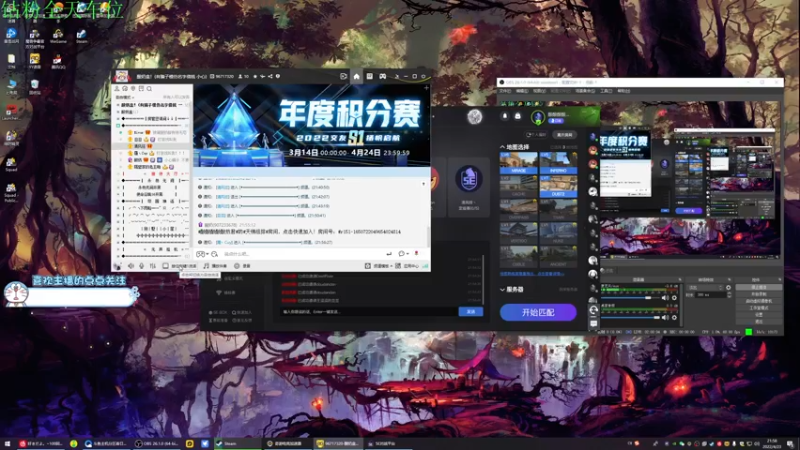Open the 文件 File menu in OBS
Image resolution: width=800 pixels, height=450 pixels.
[505, 91]
